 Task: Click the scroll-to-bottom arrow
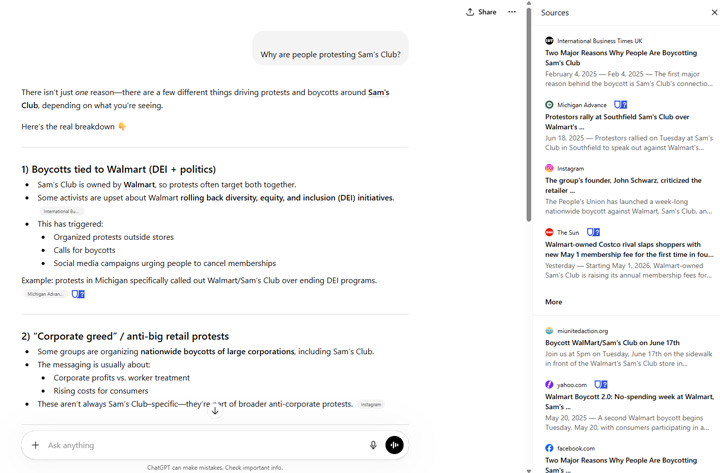(x=215, y=411)
